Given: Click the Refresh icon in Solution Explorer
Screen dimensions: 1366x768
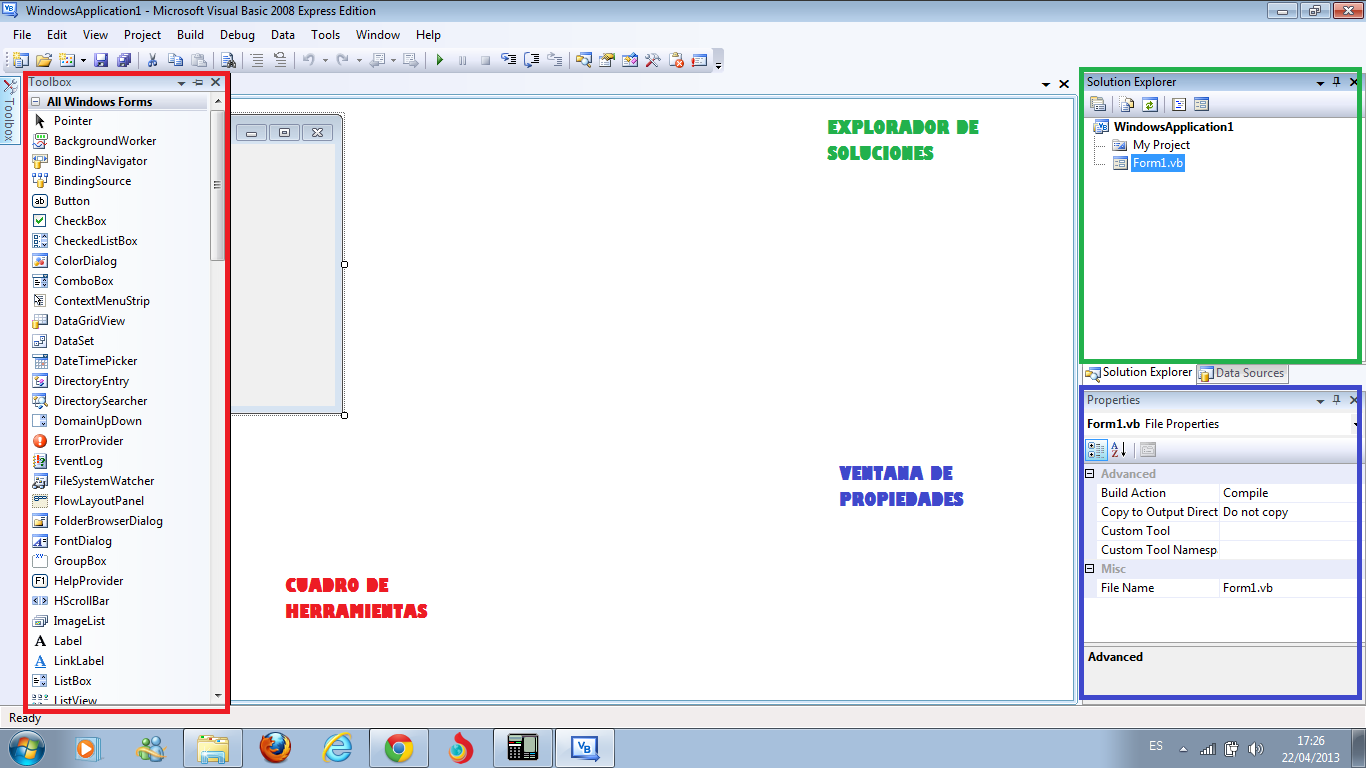Looking at the screenshot, I should coord(1149,103).
